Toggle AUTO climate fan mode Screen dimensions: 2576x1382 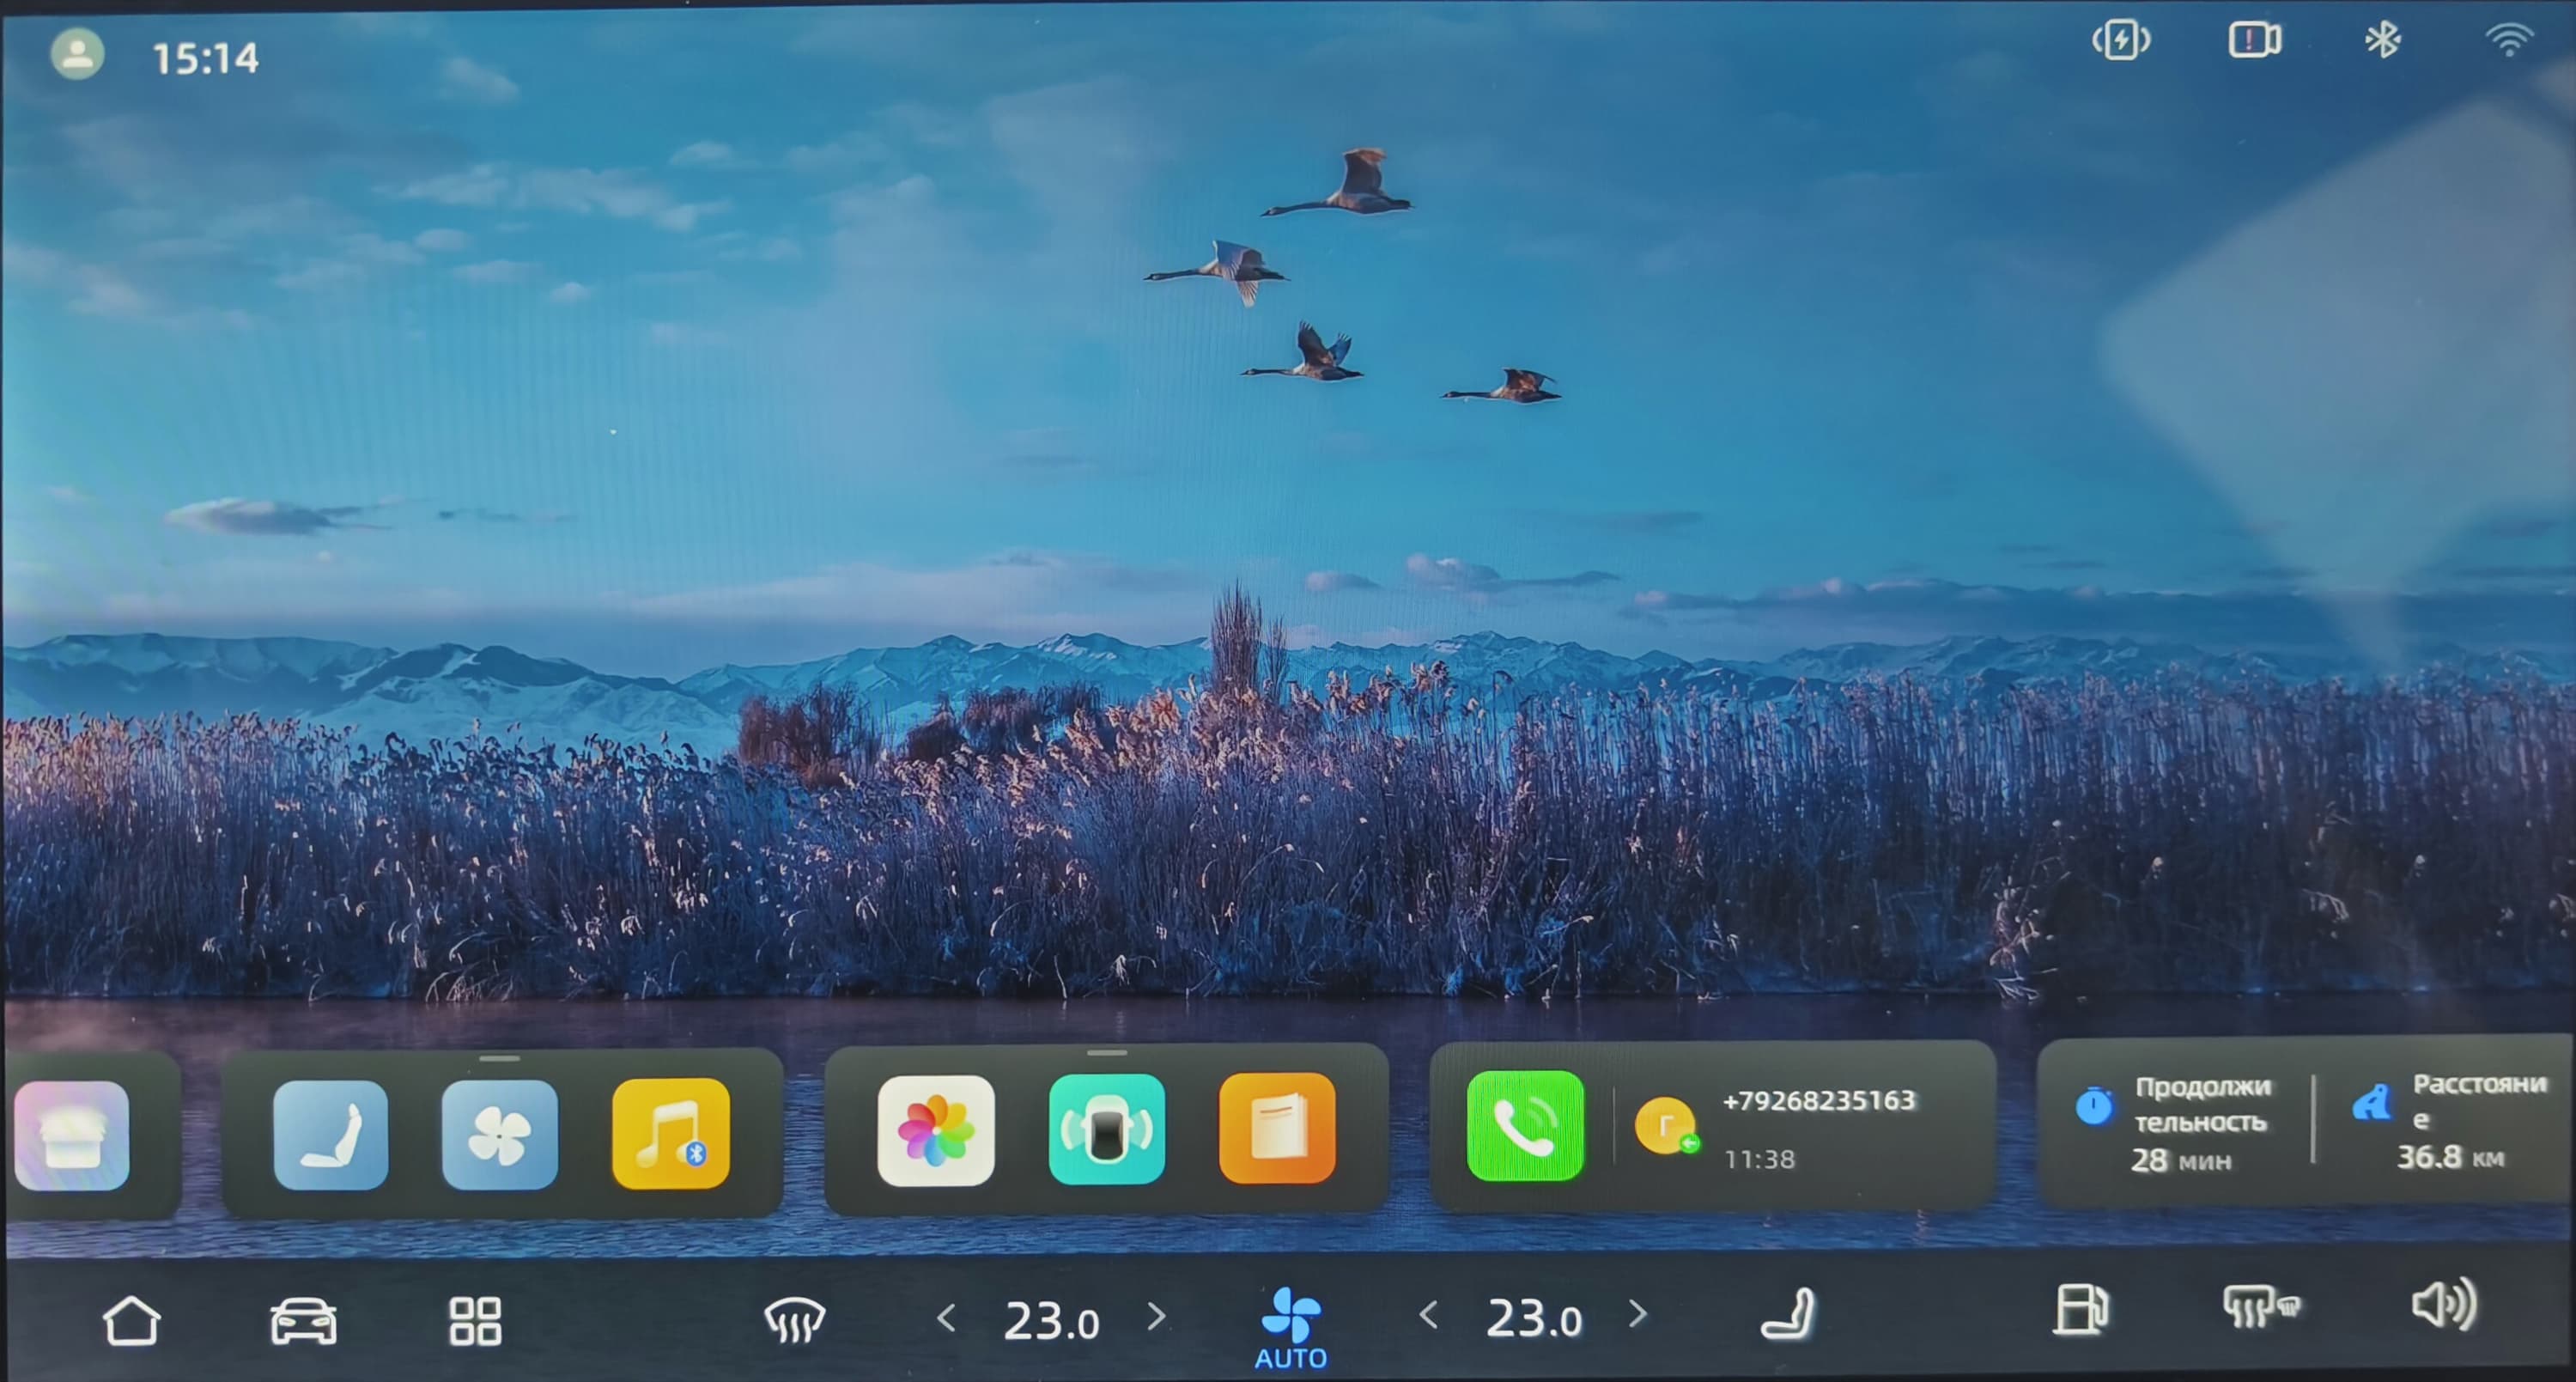pos(1291,1327)
